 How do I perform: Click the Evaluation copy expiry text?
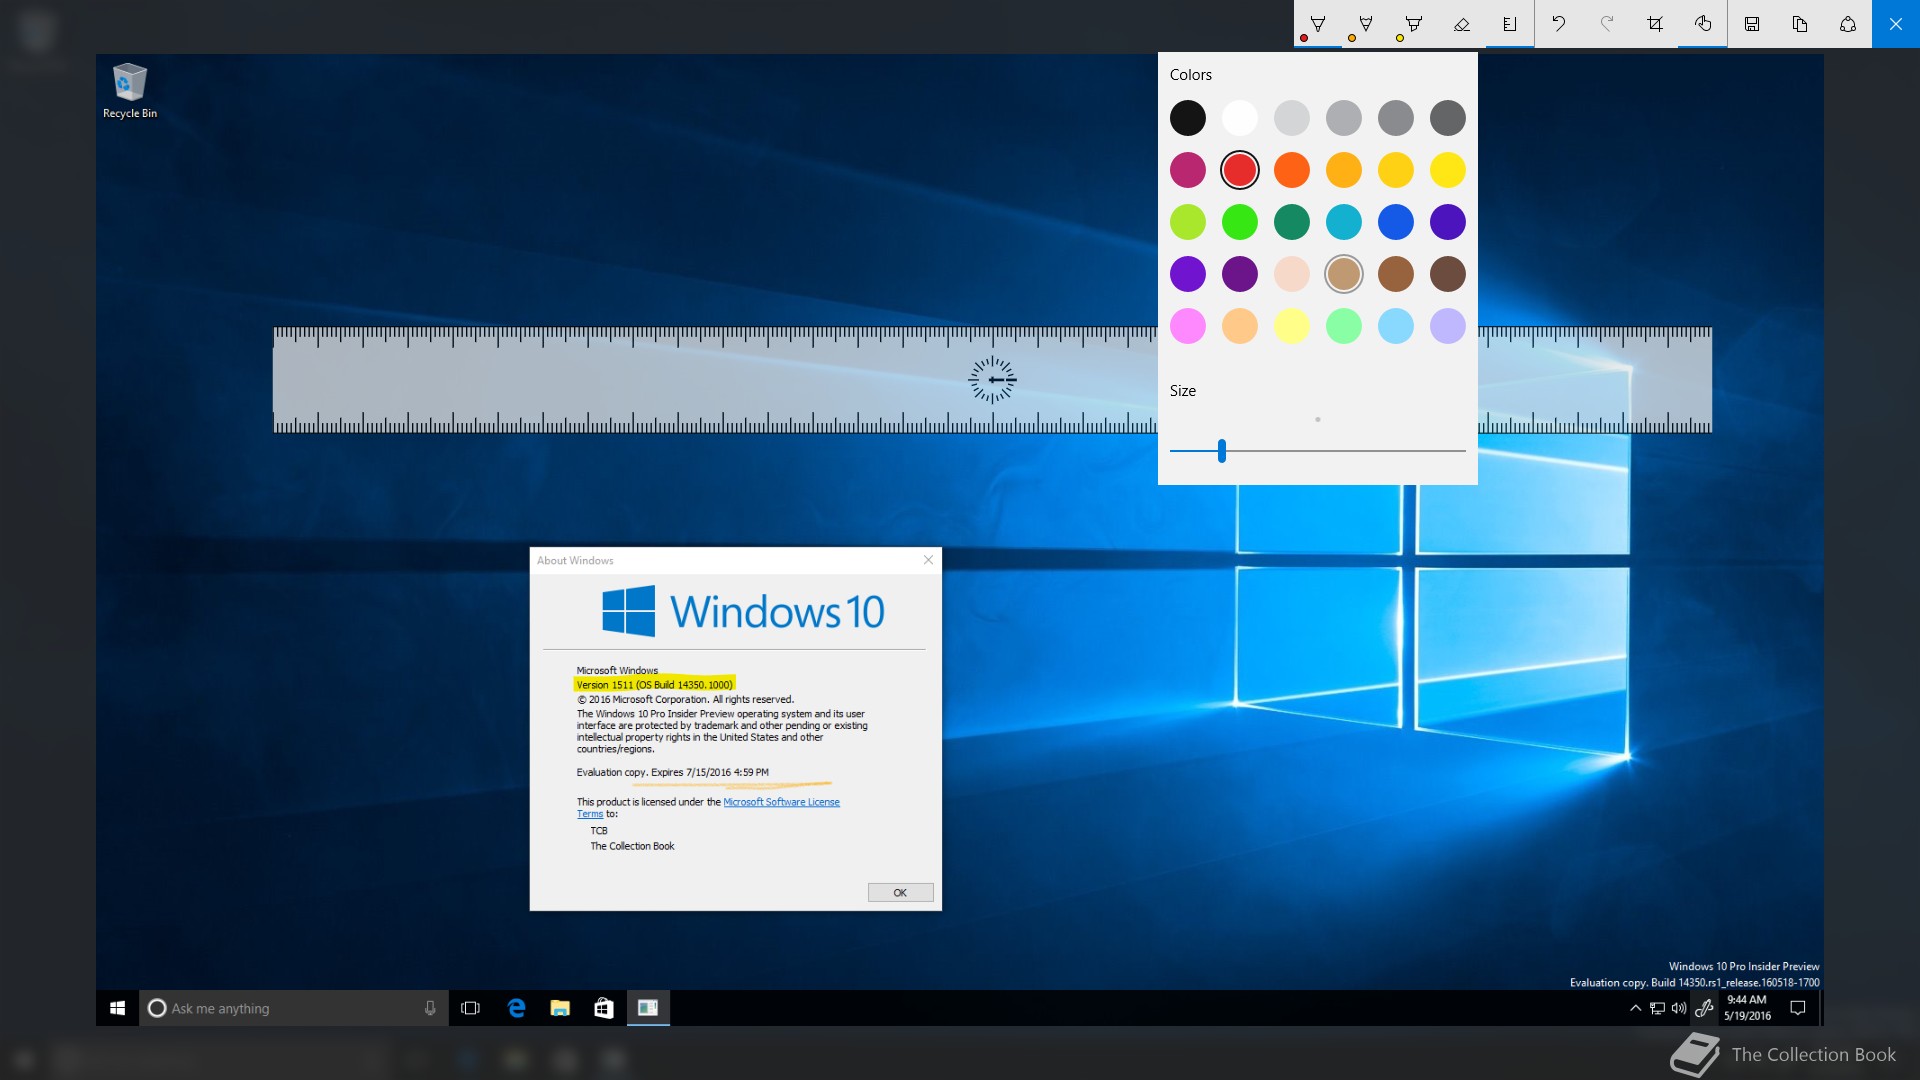(x=673, y=772)
